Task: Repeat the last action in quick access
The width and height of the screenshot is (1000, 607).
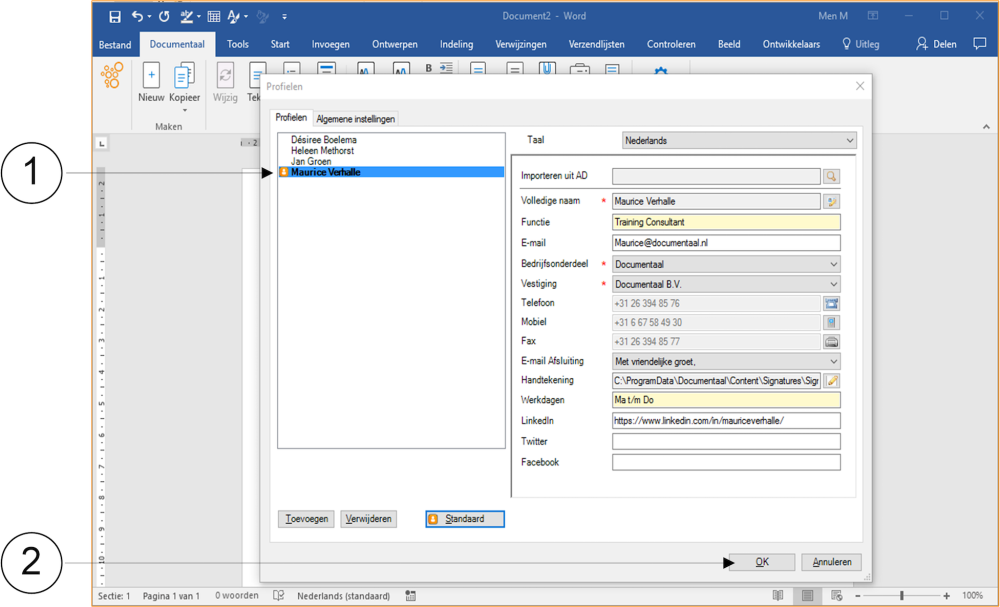Action: pyautogui.click(x=165, y=17)
